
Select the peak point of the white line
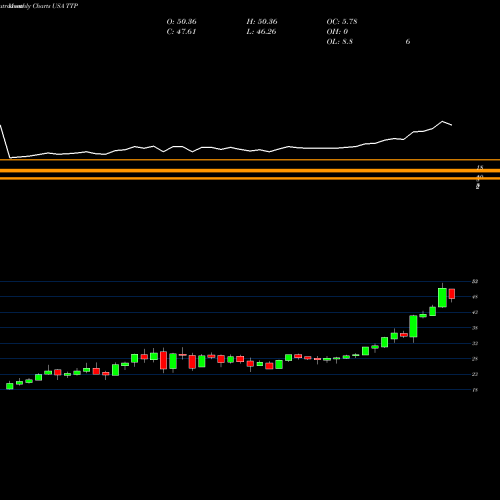point(443,121)
